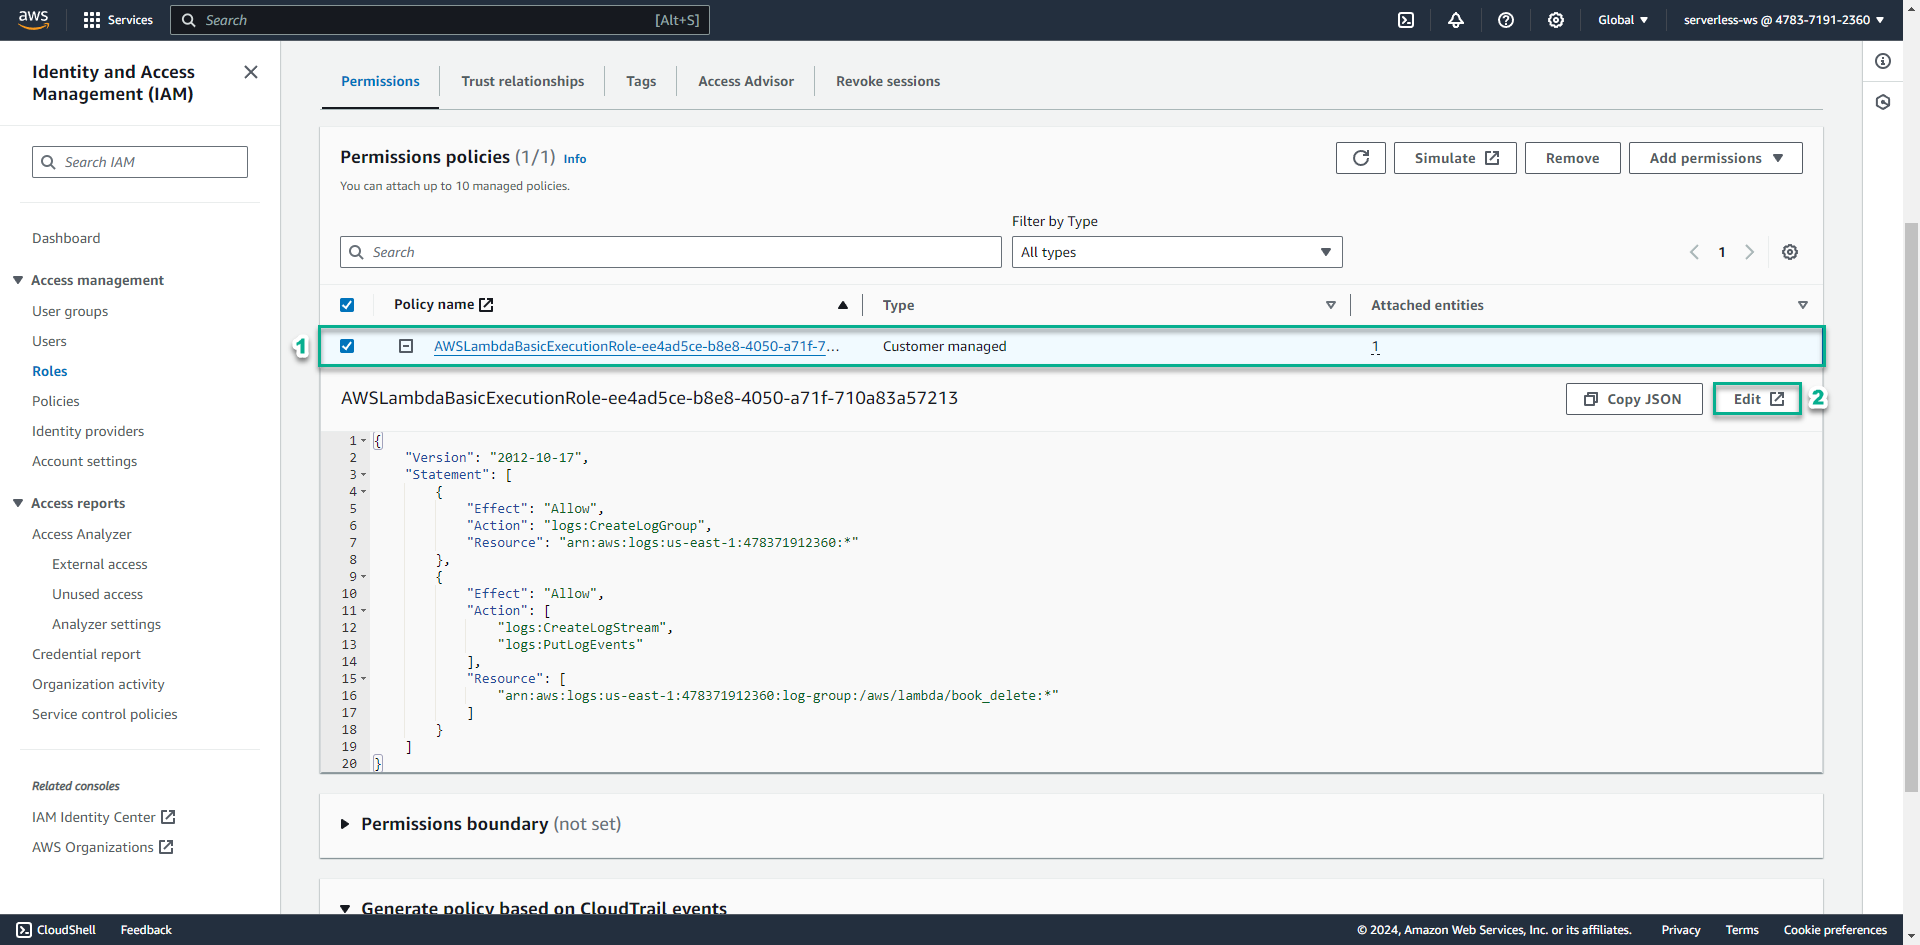1920x945 pixels.
Task: Open the AWSLambdaBasicExecutionRole policy link
Action: coord(636,346)
